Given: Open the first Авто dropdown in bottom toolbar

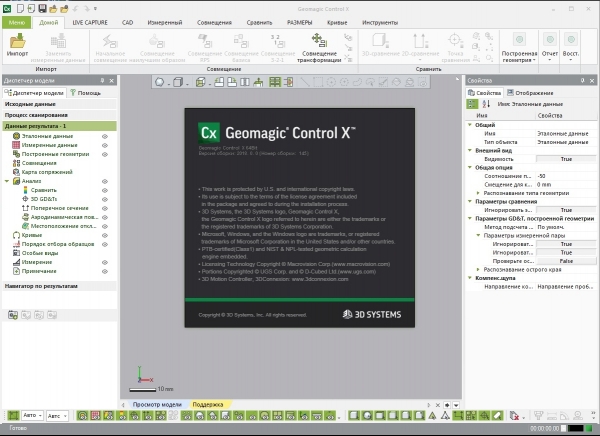Looking at the screenshot, I should (x=32, y=415).
